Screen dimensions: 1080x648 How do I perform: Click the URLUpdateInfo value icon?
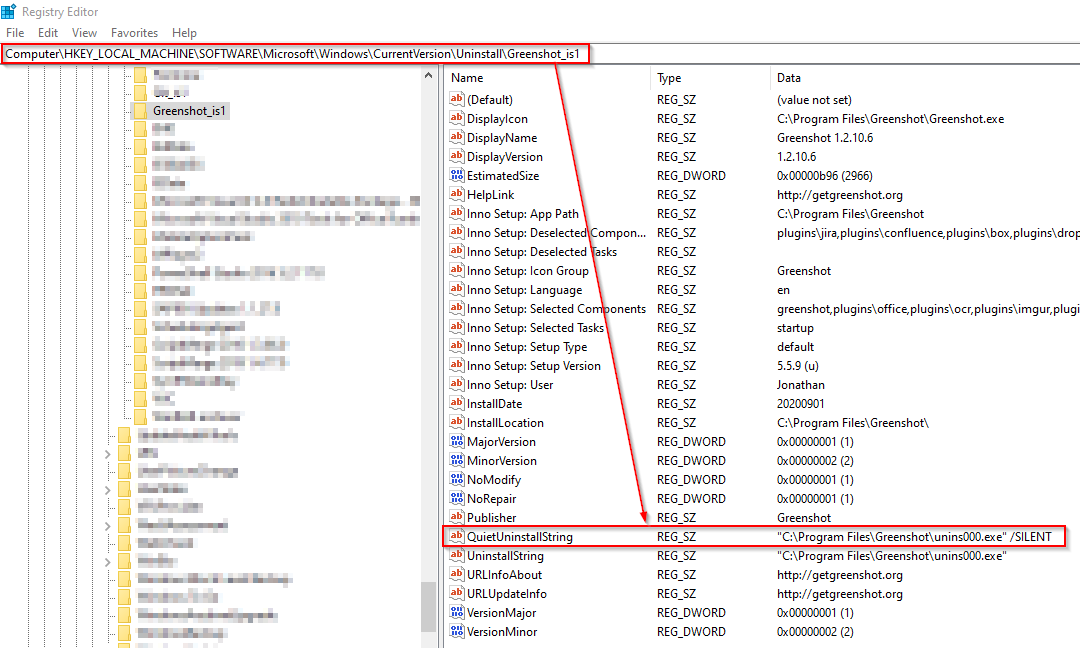[x=457, y=594]
